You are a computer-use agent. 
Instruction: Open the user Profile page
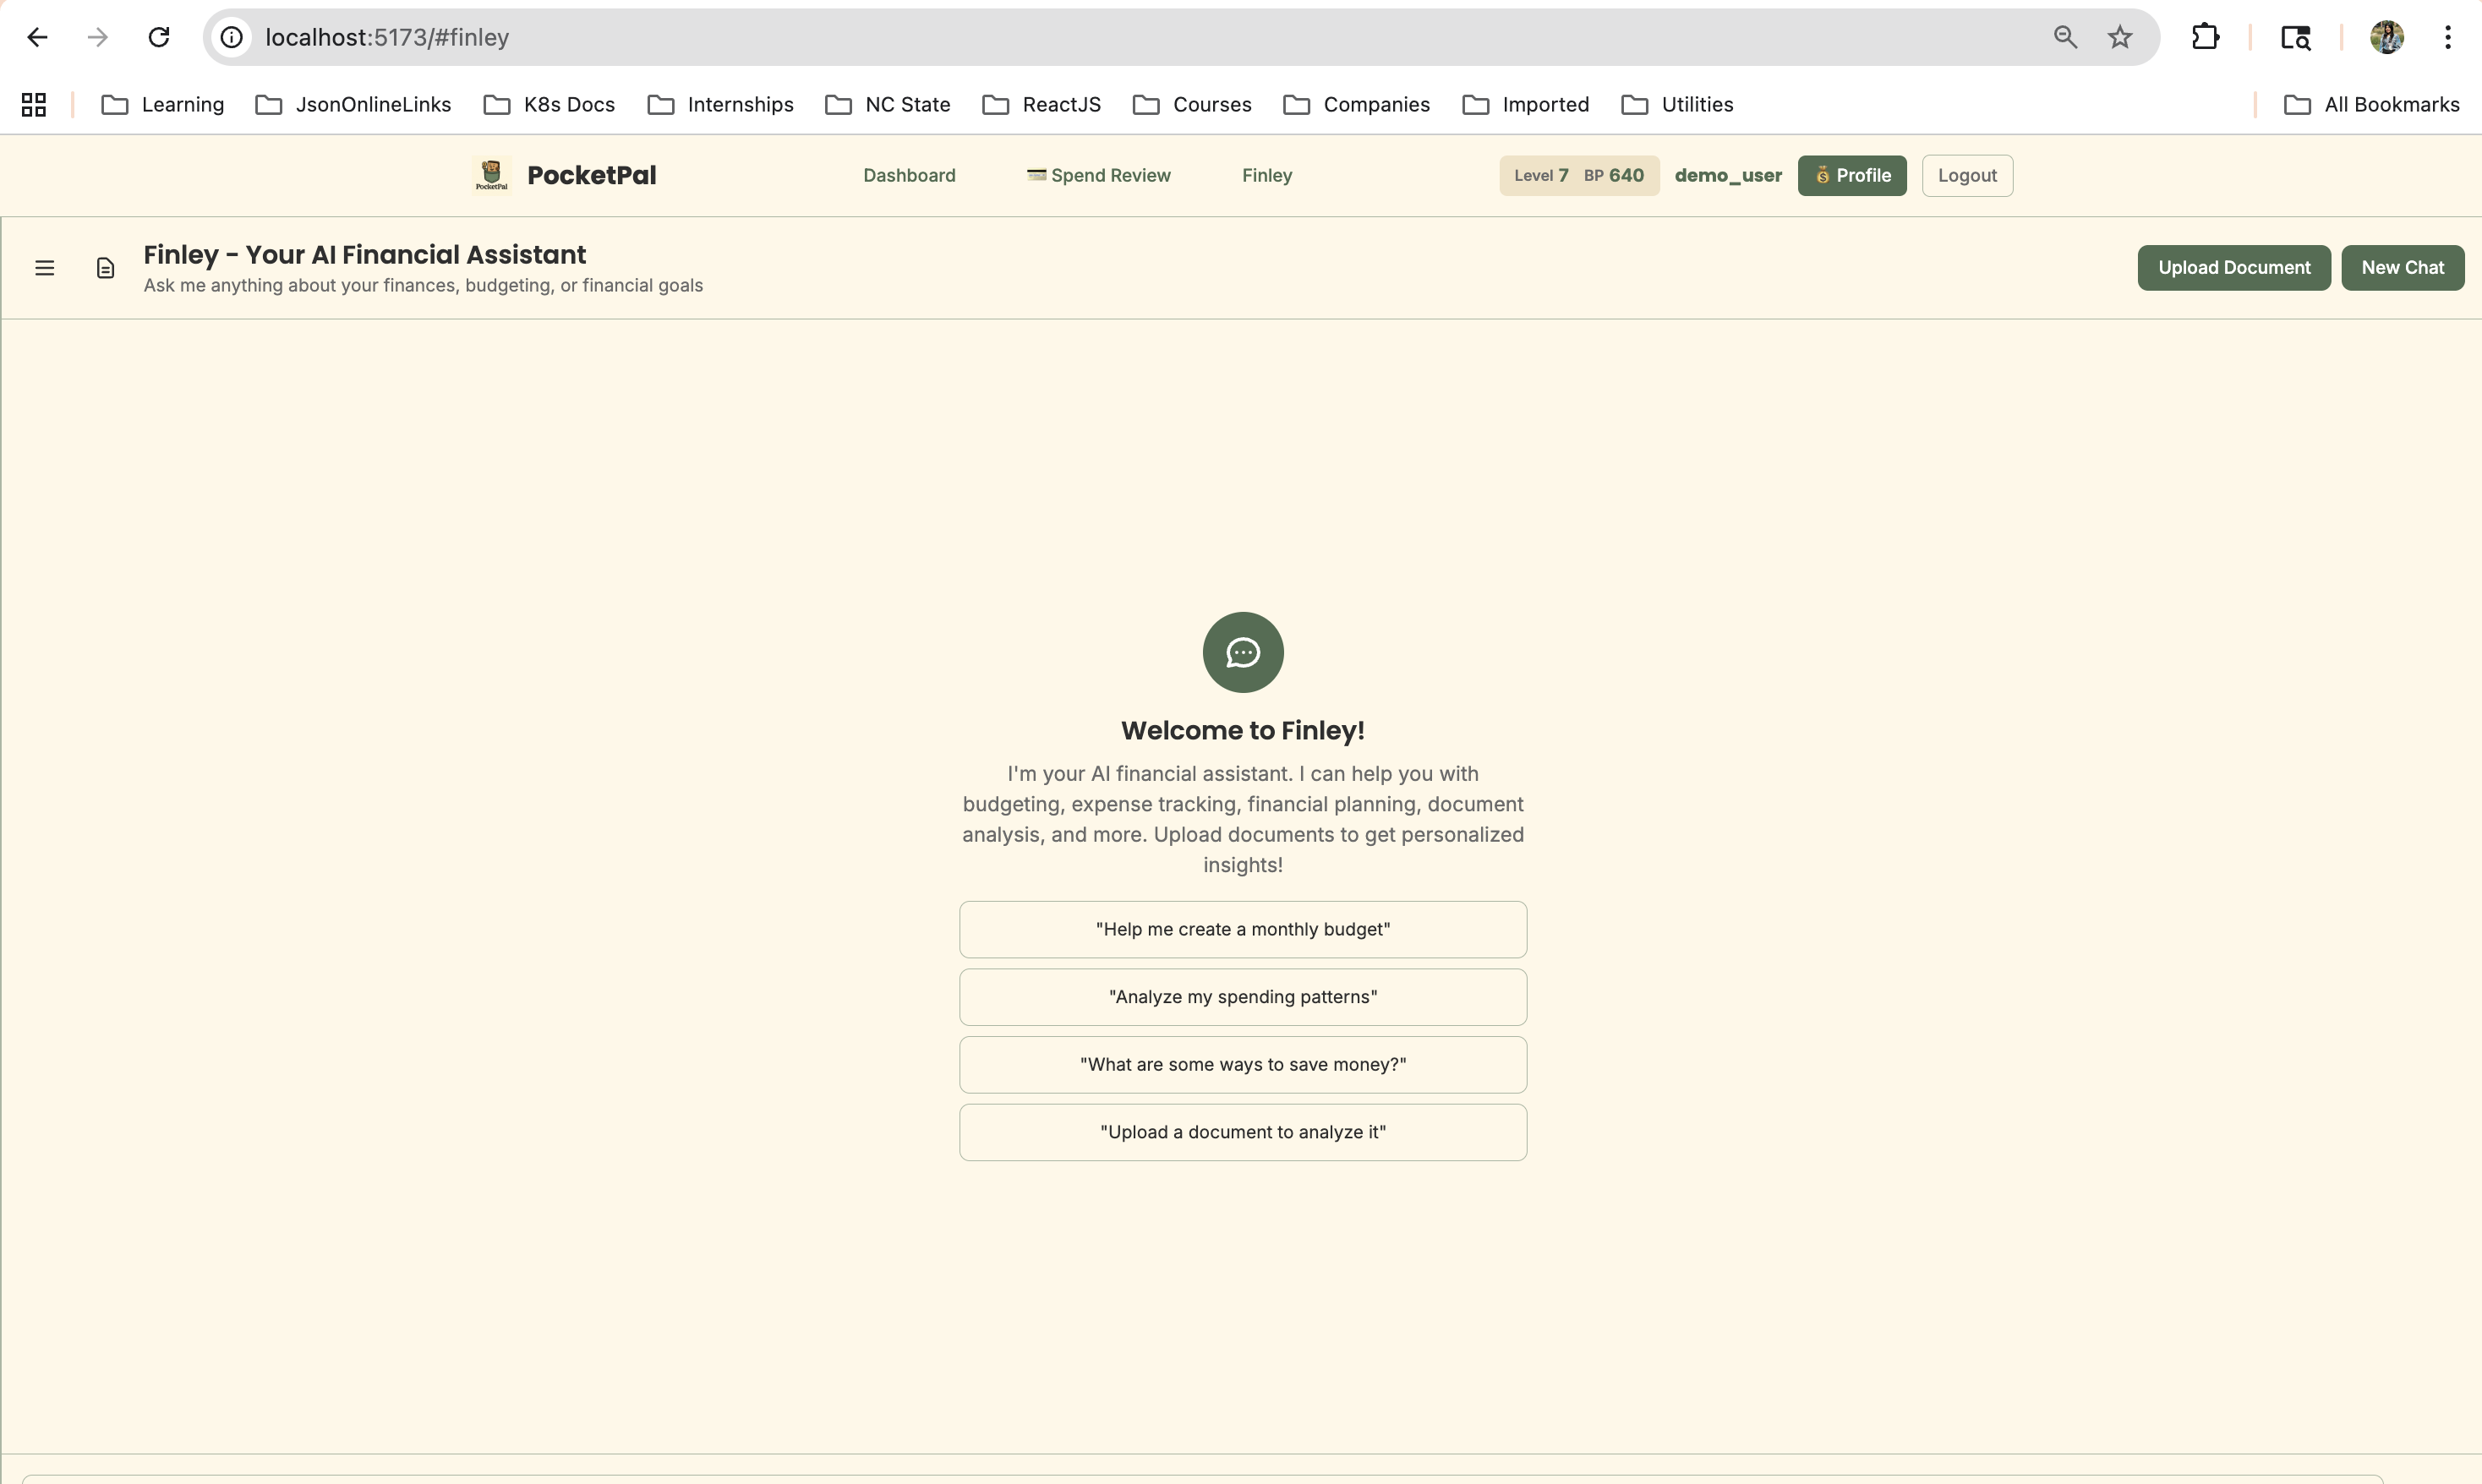coord(1851,175)
